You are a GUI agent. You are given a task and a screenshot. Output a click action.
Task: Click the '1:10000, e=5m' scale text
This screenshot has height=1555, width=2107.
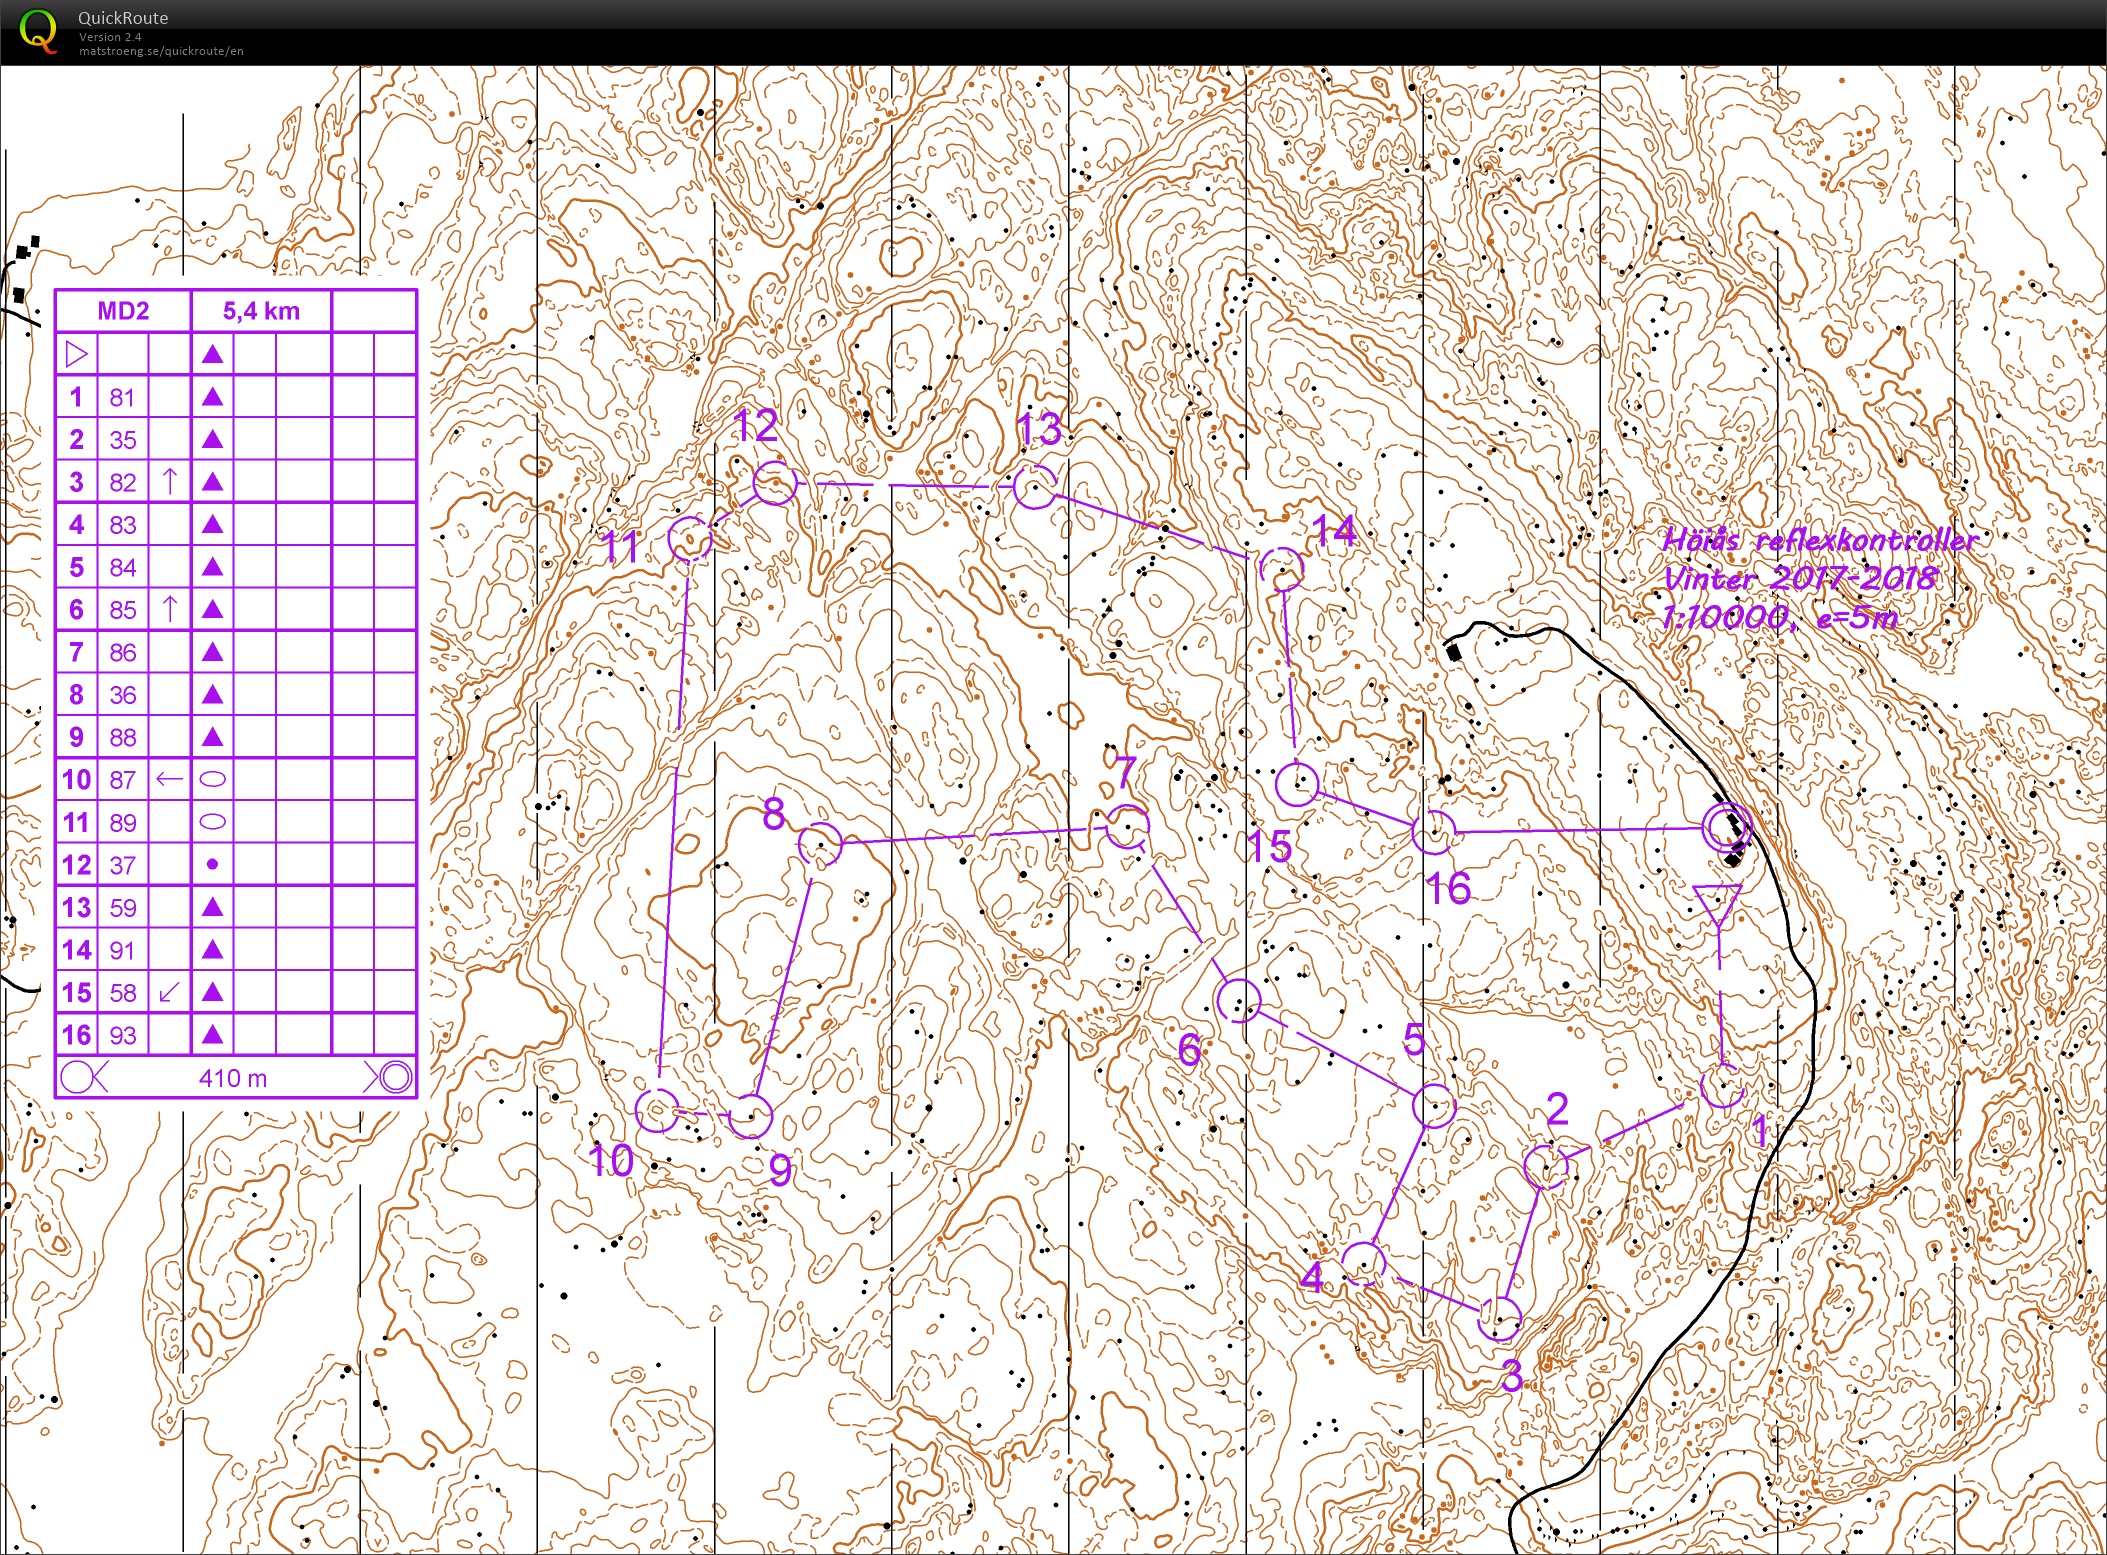pos(1780,617)
